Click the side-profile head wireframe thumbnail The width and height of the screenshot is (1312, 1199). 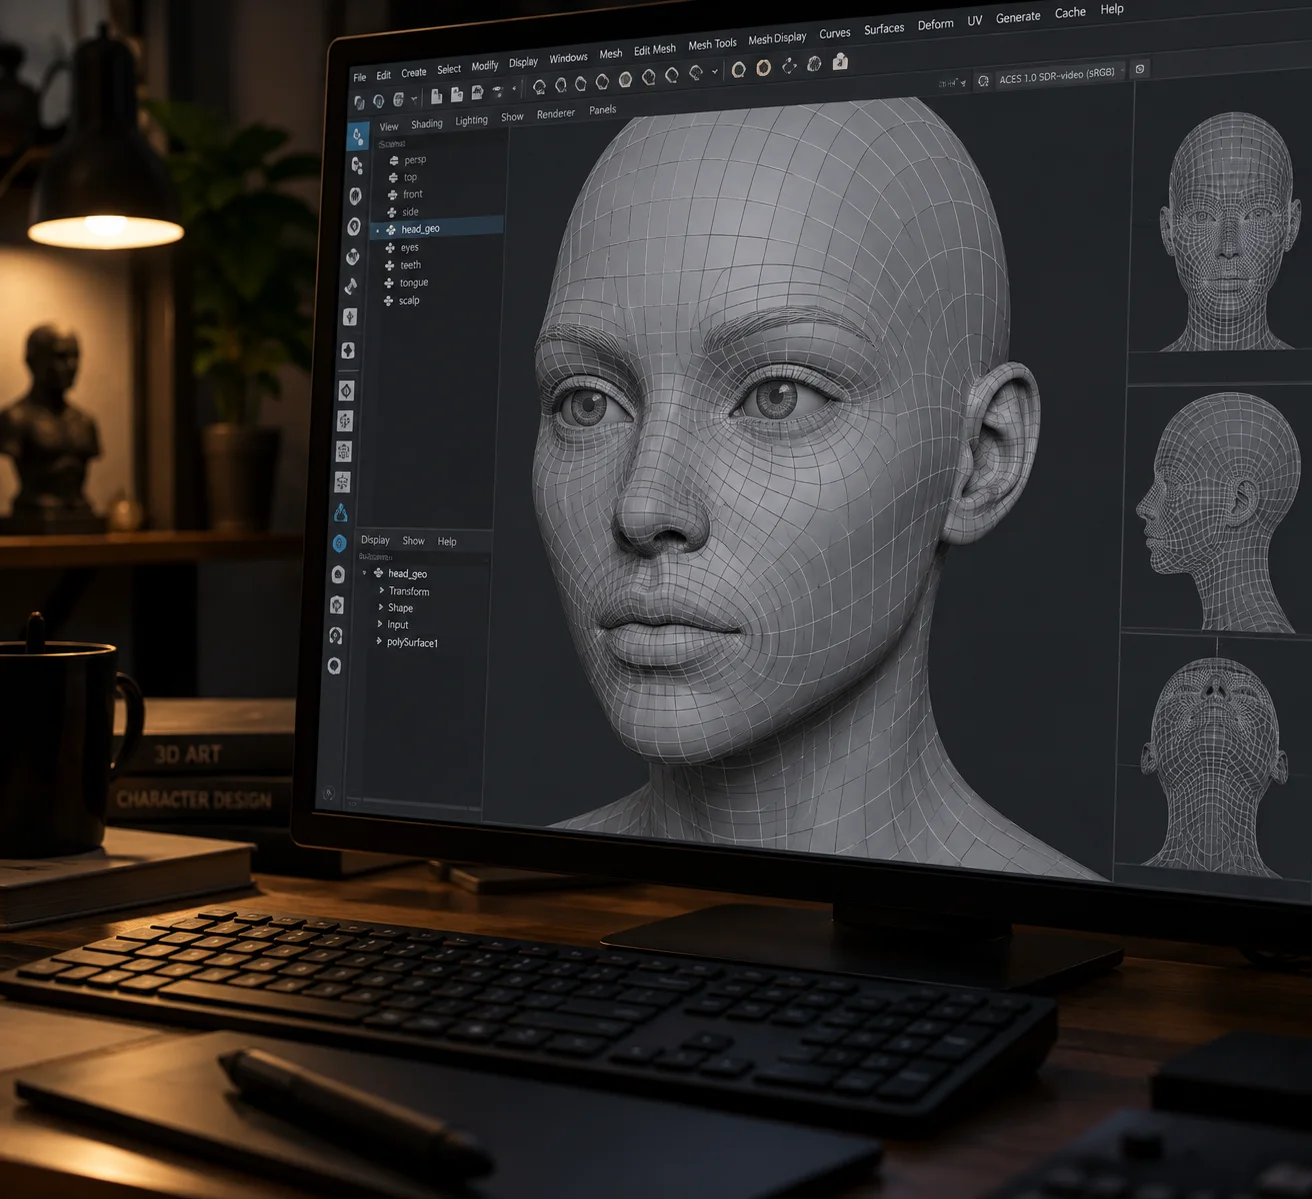click(1219, 512)
